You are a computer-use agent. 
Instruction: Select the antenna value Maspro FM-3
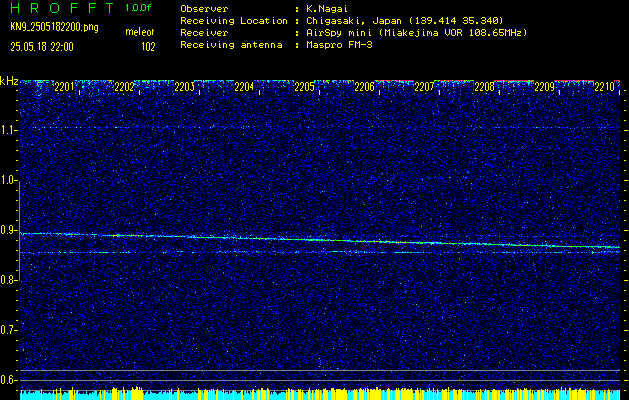pos(339,45)
